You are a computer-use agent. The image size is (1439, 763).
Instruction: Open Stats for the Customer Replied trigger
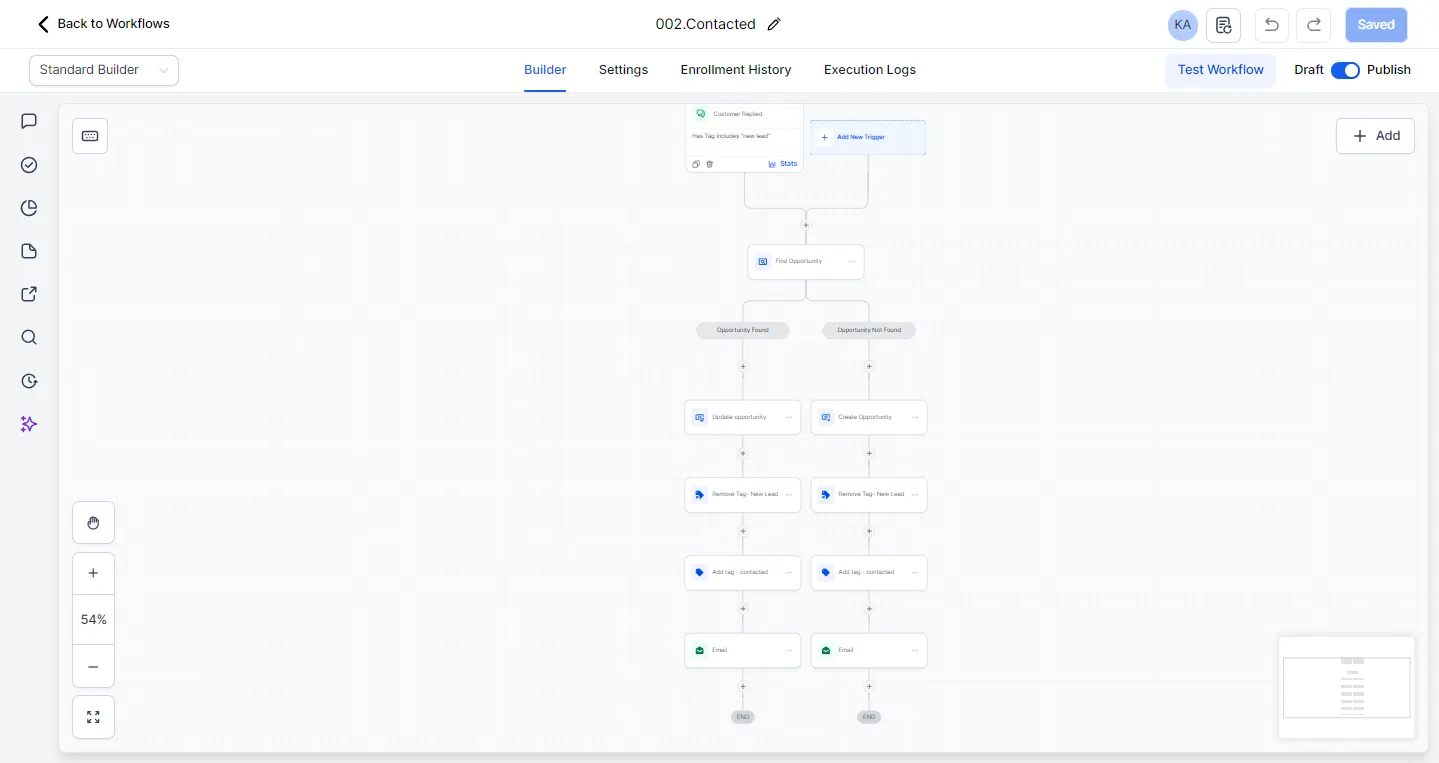click(x=783, y=164)
